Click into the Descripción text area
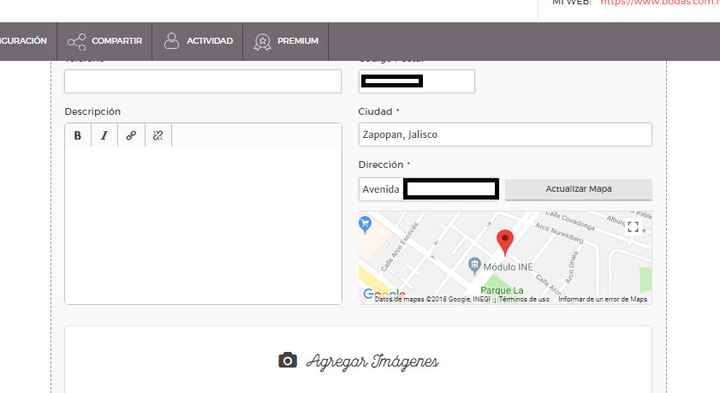This screenshot has height=393, width=720. (203, 225)
